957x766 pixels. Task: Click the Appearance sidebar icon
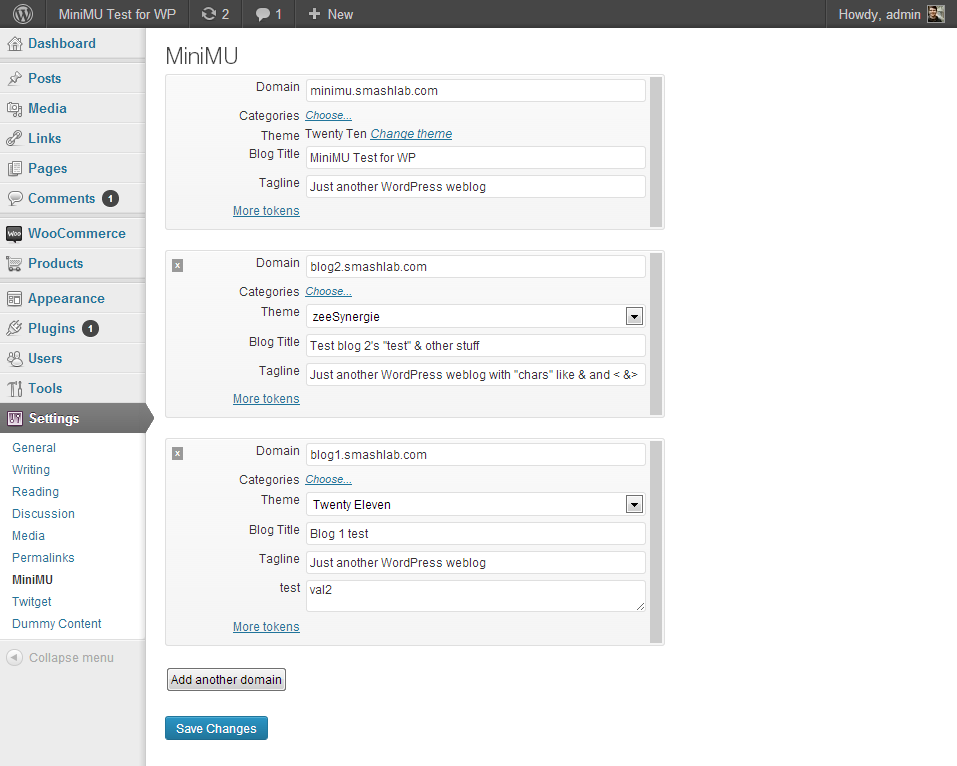15,298
